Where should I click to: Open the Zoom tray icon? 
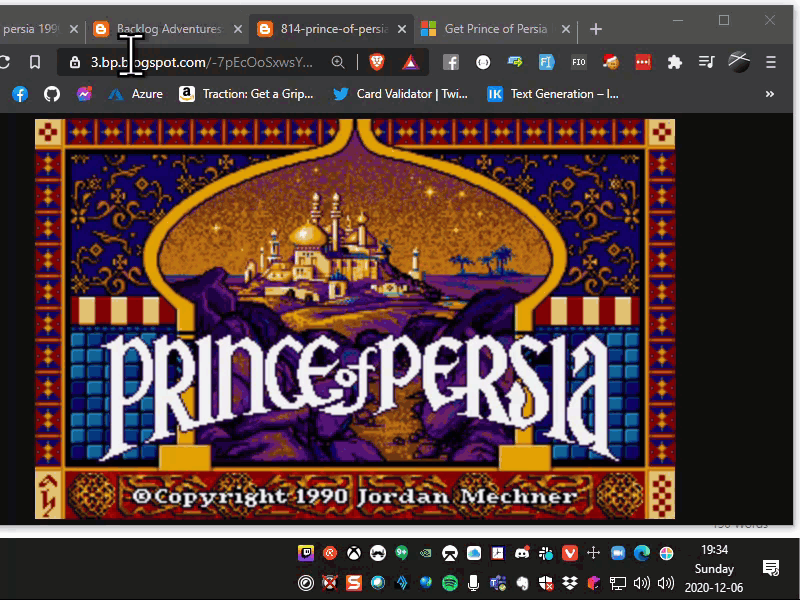coord(618,553)
